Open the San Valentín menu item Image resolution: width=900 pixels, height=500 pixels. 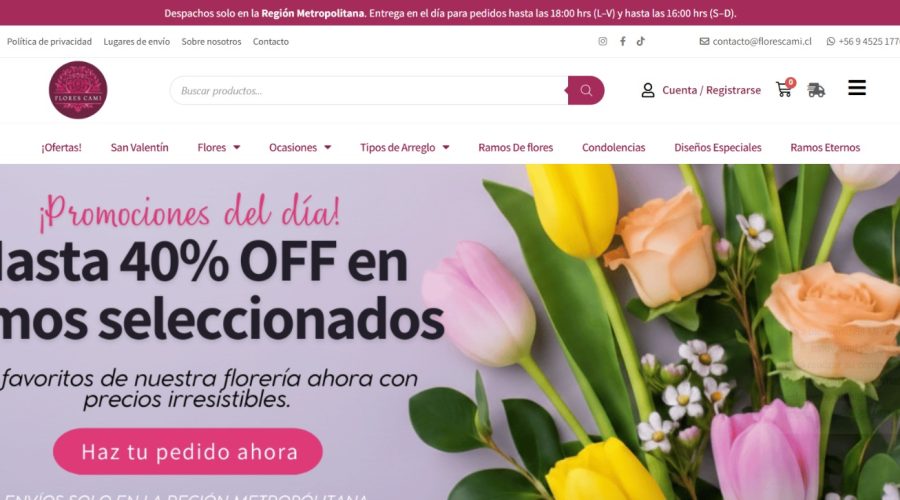coord(139,148)
